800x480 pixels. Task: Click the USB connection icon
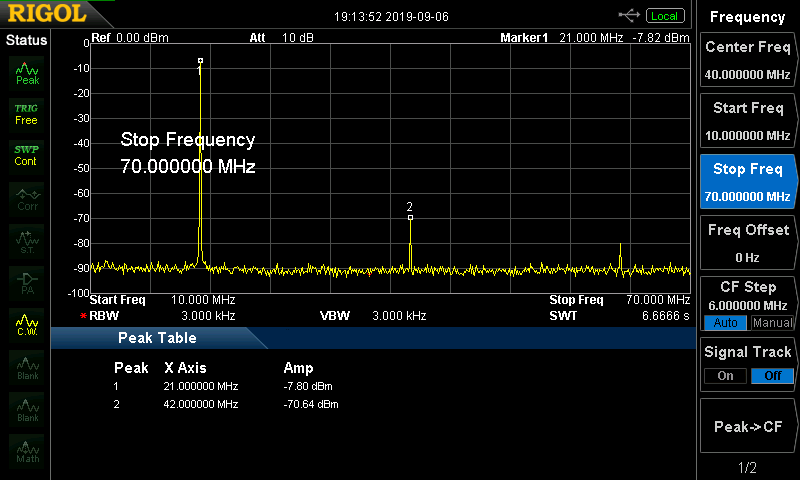tap(629, 15)
